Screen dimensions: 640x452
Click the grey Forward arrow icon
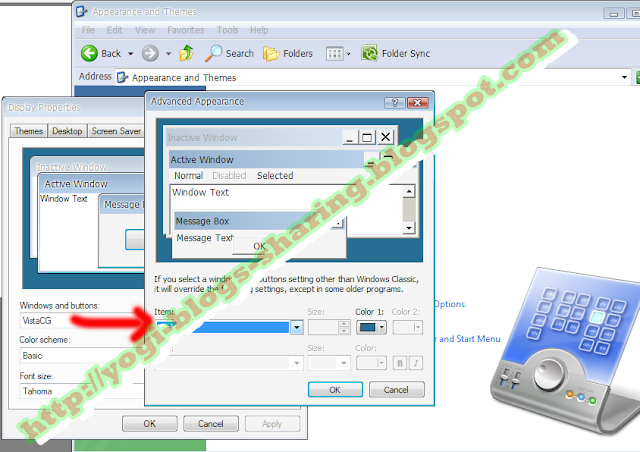(150, 53)
